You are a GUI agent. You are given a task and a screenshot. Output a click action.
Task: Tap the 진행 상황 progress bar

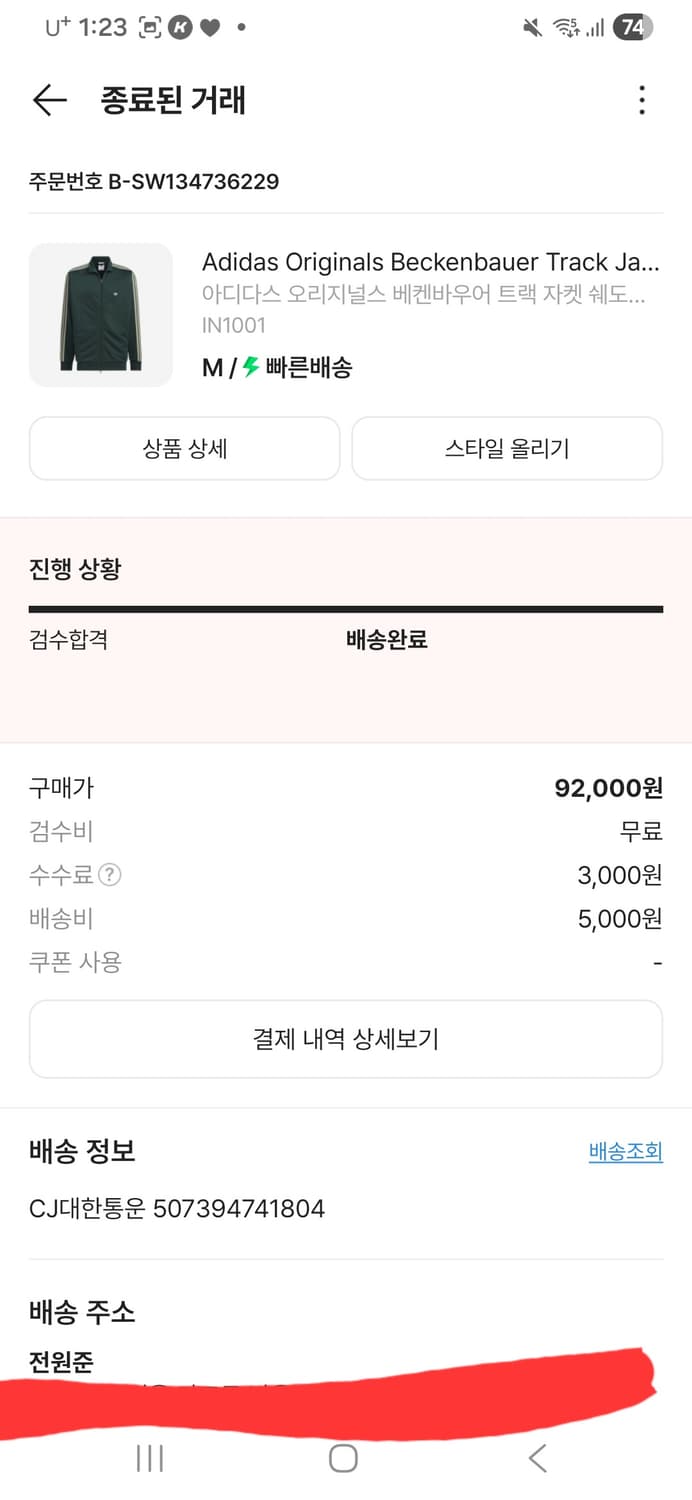click(346, 607)
